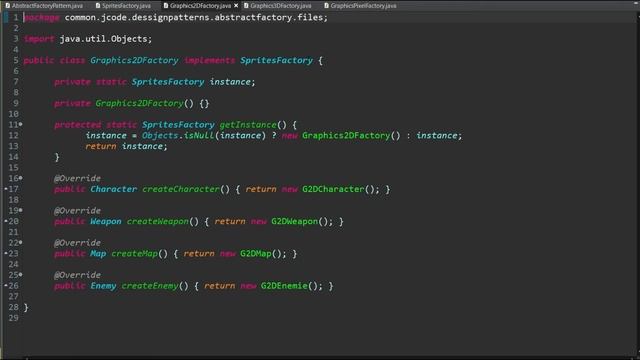
Task: Collapse the fold marker at line 16
Action: point(20,178)
